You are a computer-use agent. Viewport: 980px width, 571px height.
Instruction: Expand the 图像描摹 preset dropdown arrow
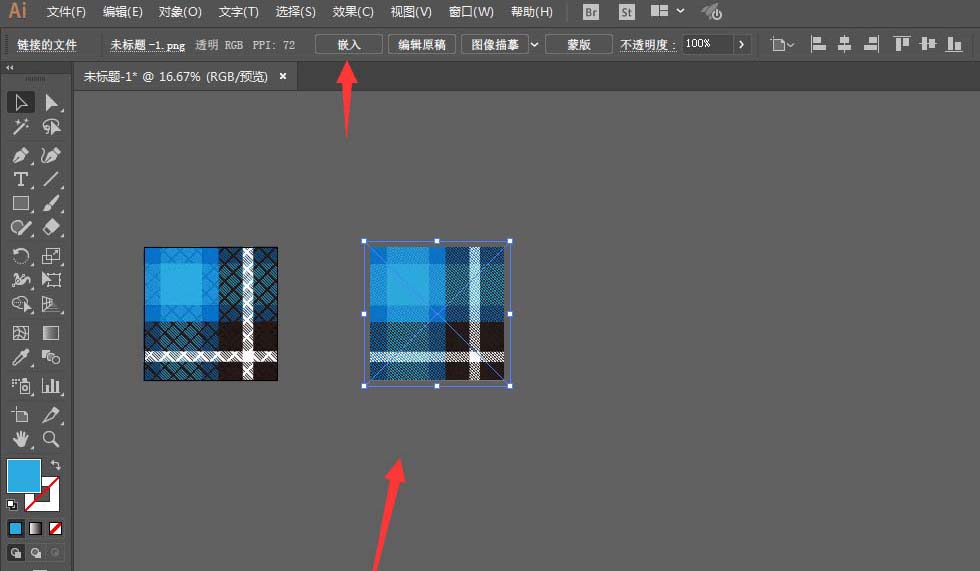pos(534,44)
